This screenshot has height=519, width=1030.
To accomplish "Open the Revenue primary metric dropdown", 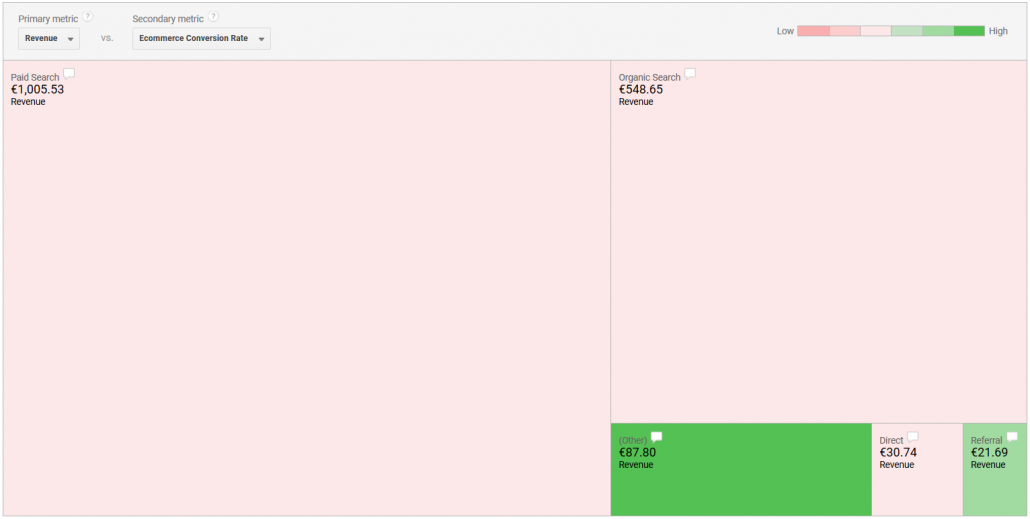I will pos(49,38).
